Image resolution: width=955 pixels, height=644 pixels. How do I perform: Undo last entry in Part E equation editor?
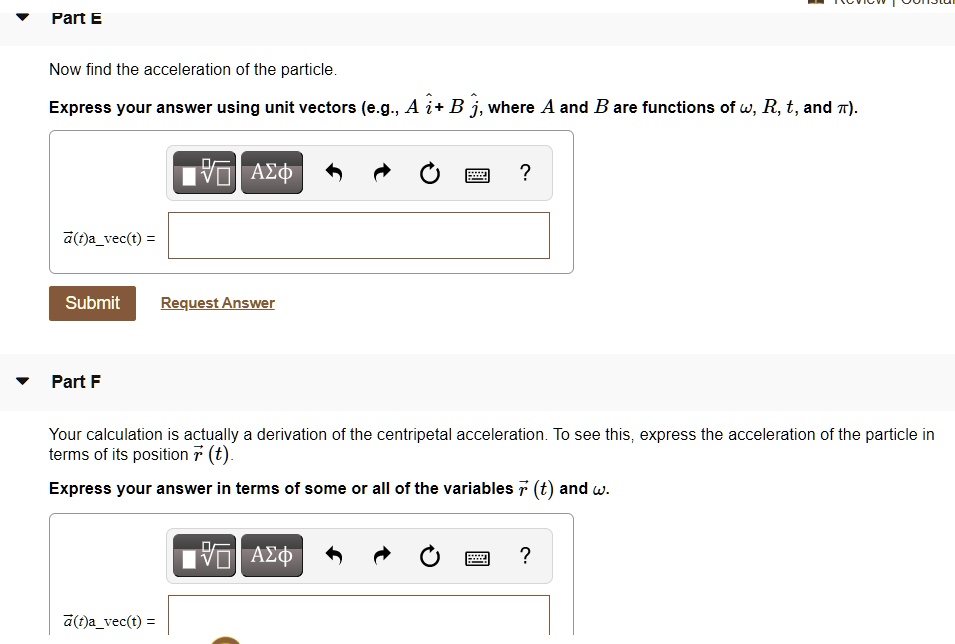pos(334,172)
